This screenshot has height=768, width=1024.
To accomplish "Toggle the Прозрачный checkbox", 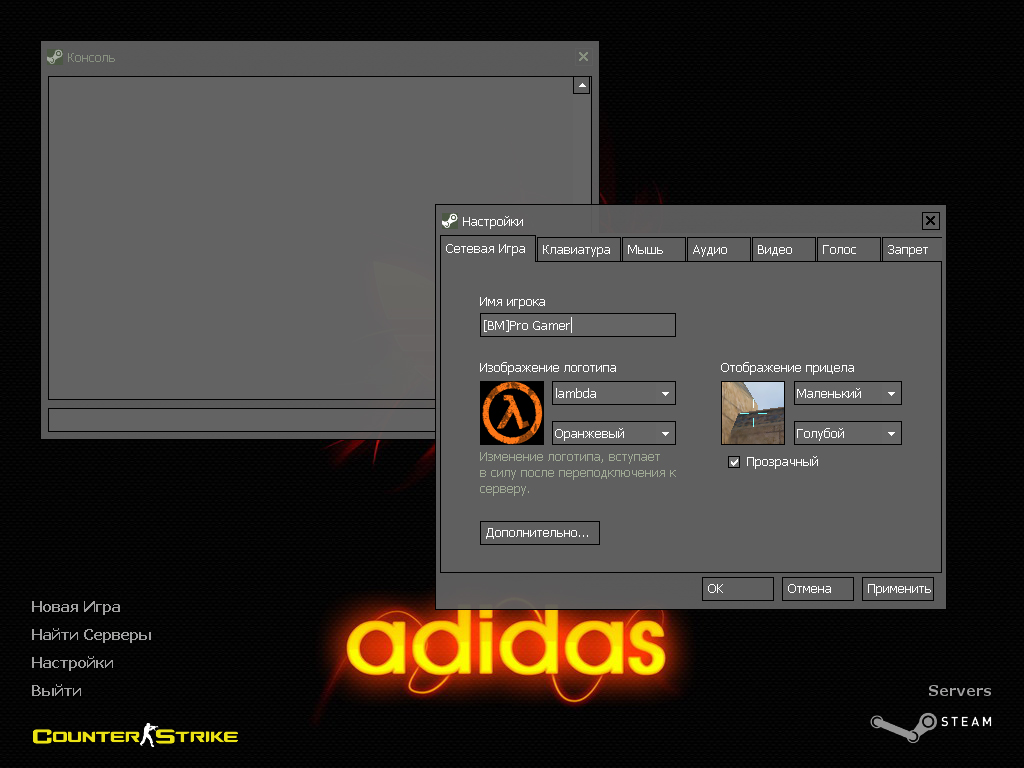I will (x=734, y=462).
